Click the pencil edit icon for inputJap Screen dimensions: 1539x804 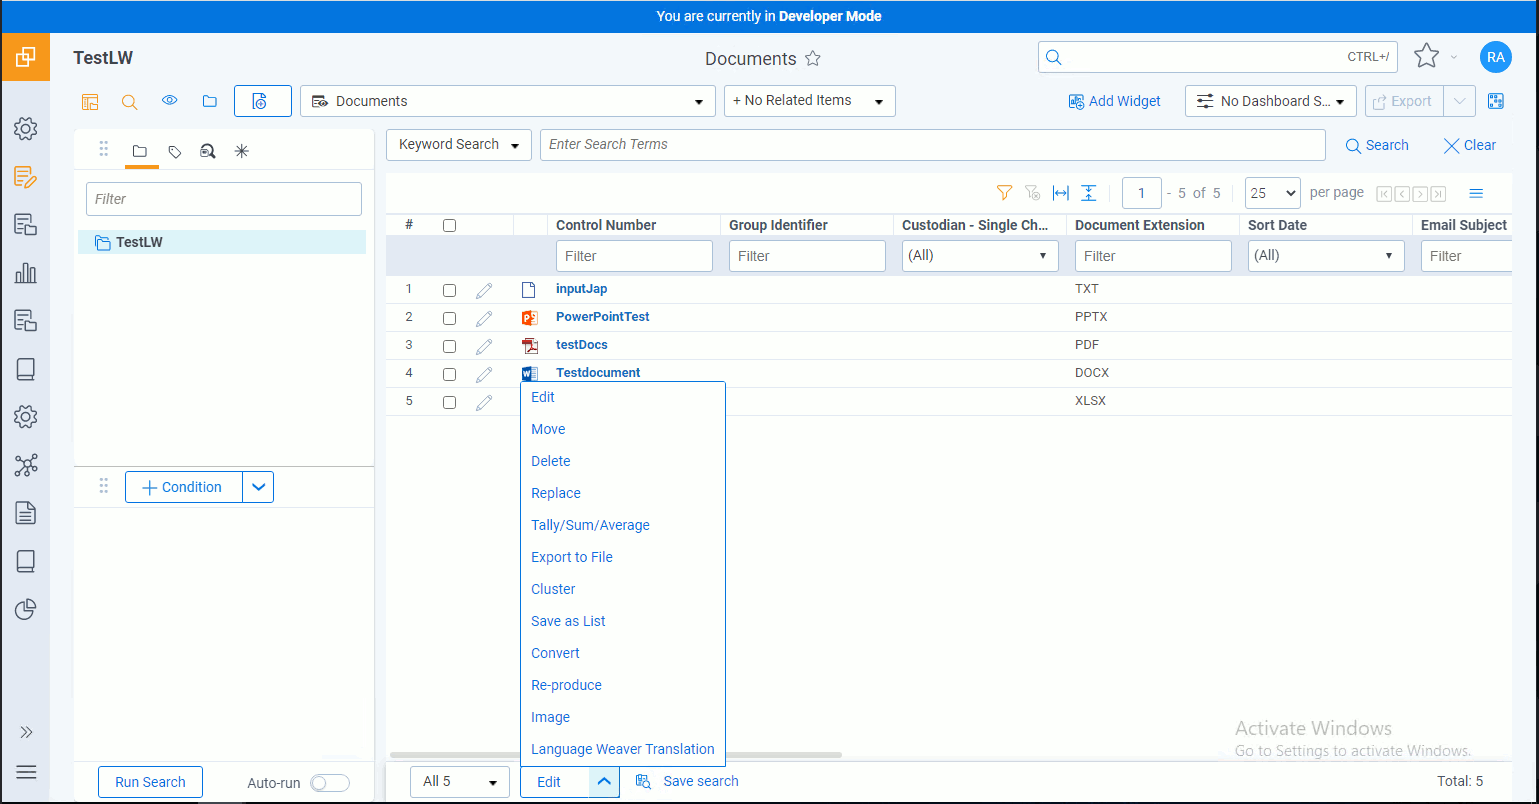tap(484, 290)
